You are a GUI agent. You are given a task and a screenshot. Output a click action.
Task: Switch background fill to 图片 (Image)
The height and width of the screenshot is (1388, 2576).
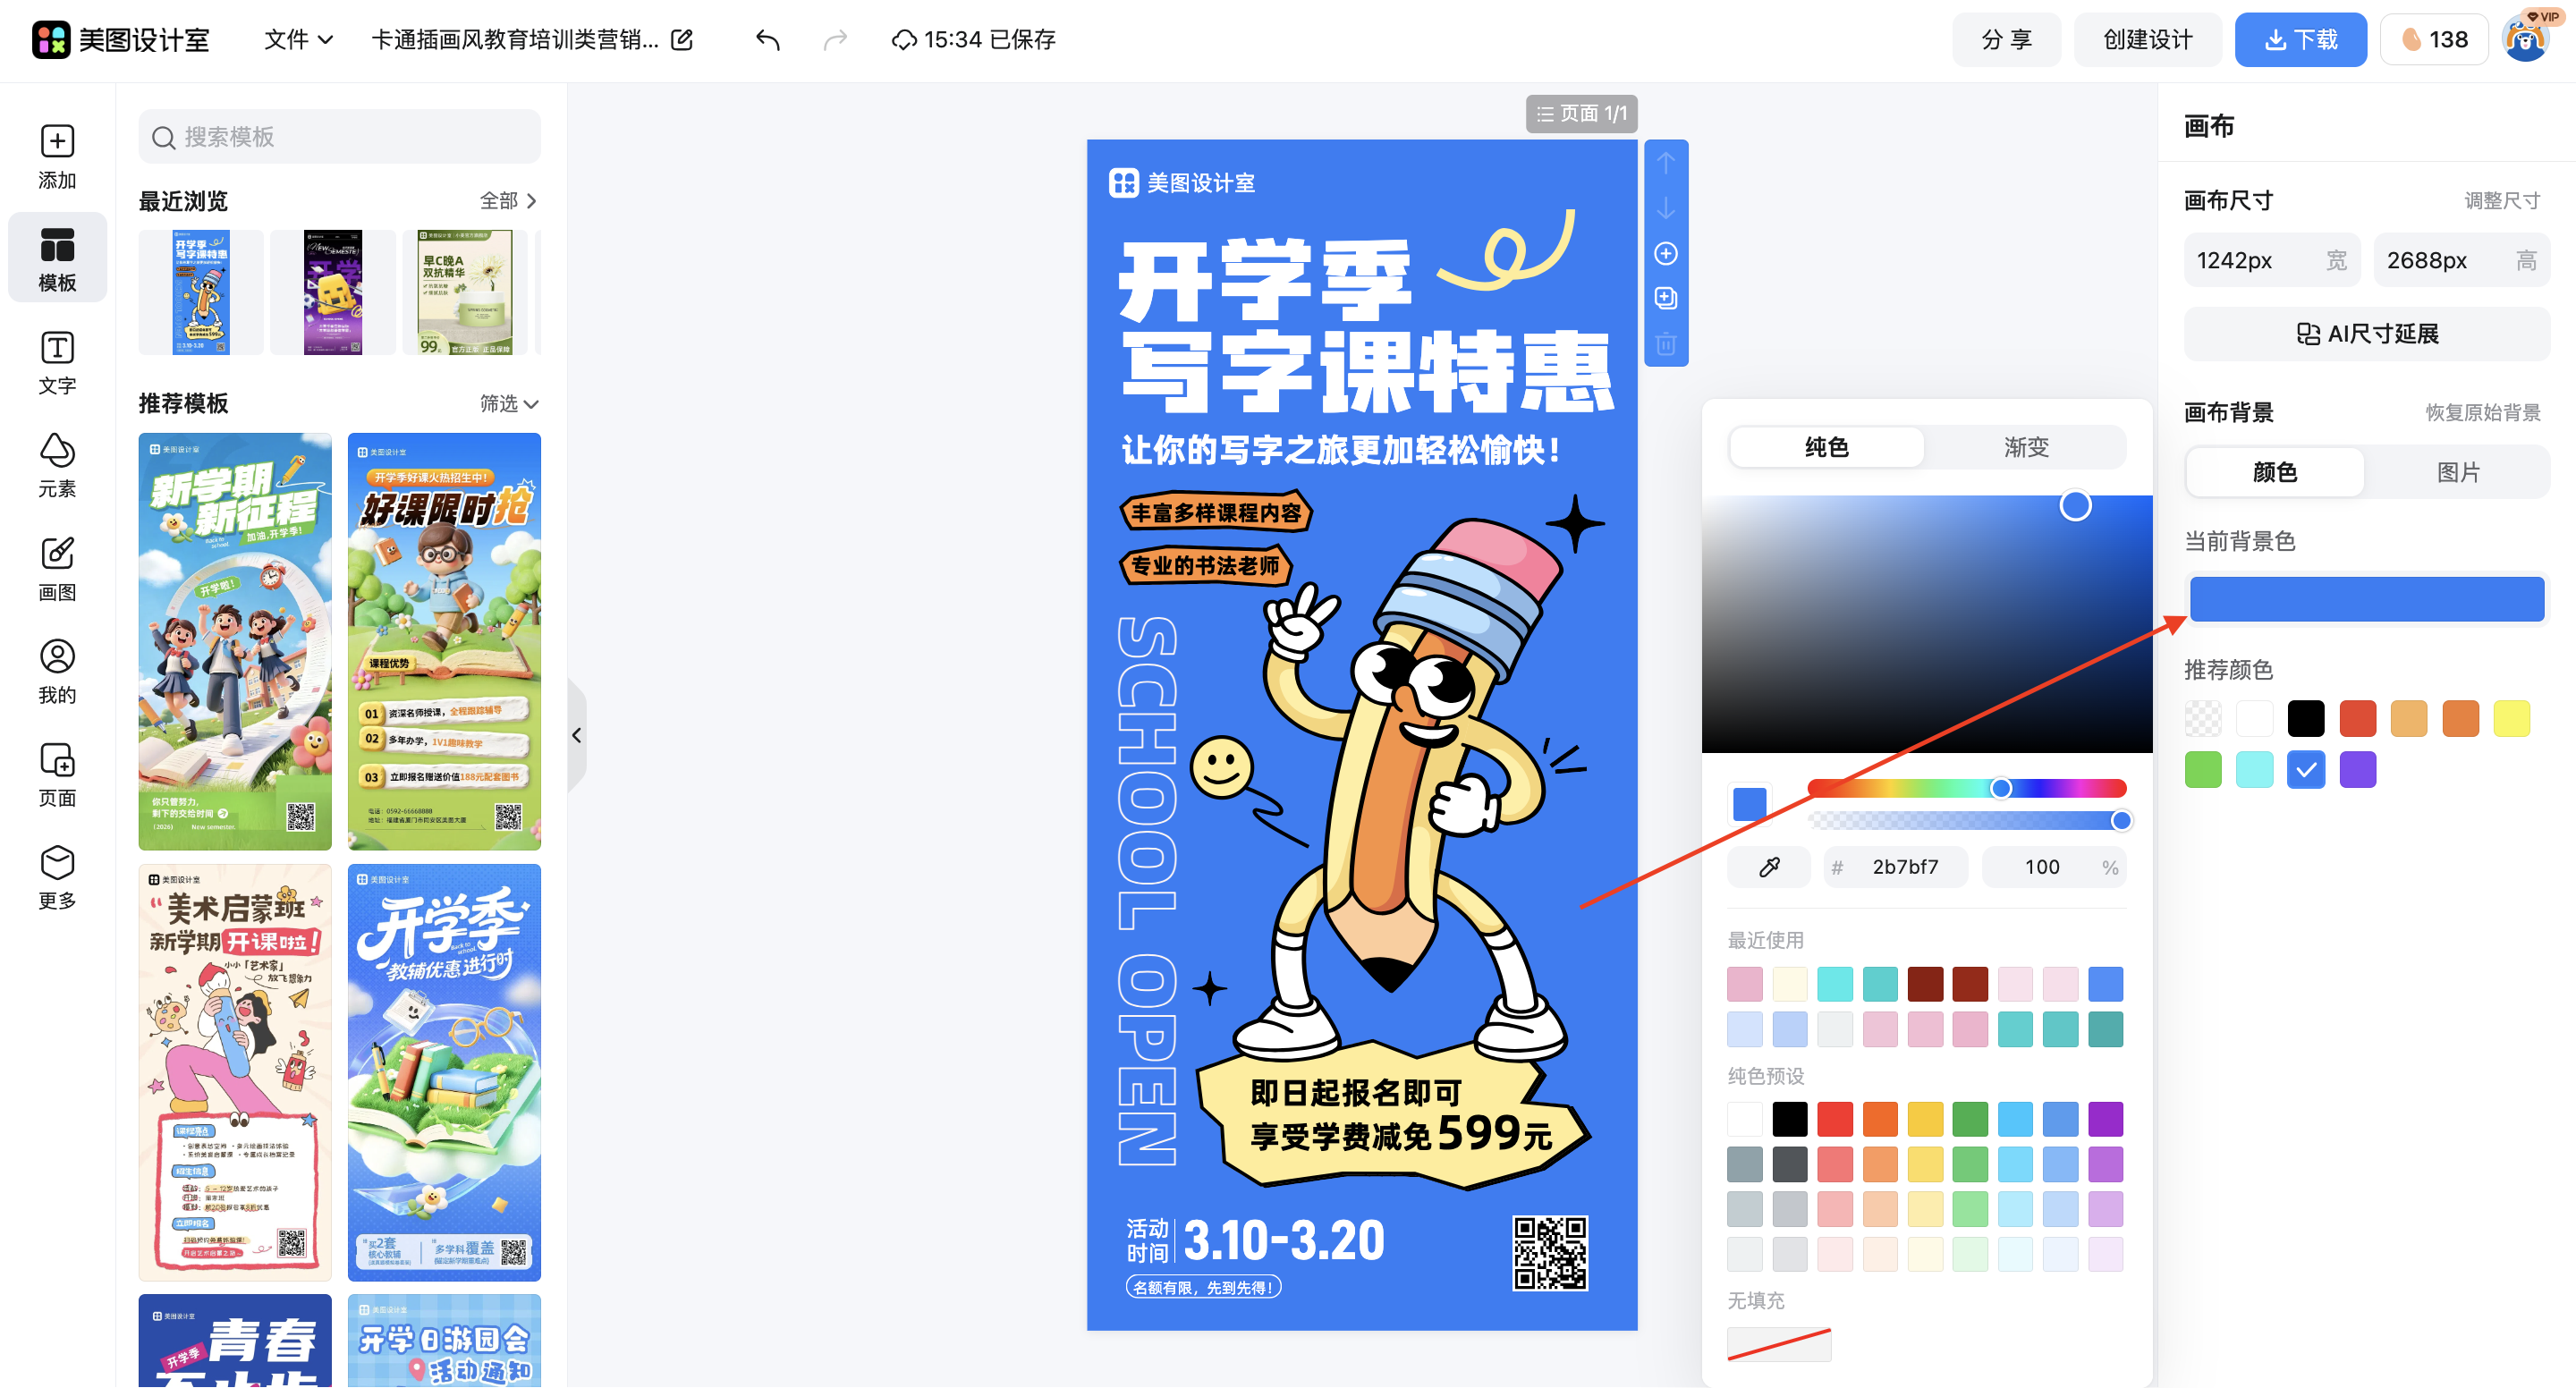[2459, 472]
